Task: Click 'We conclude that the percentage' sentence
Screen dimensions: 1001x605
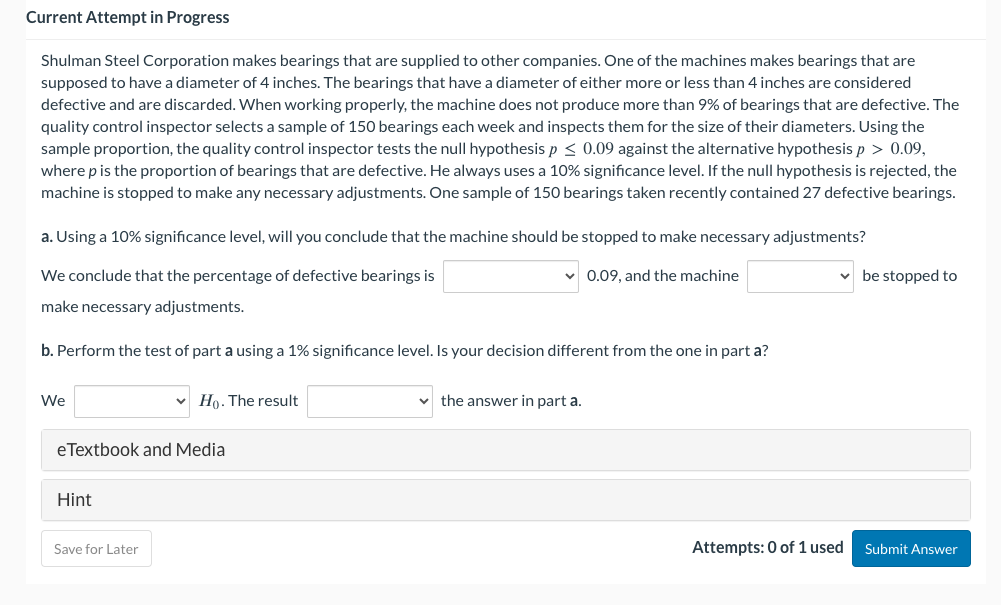Action: pyautogui.click(x=238, y=276)
